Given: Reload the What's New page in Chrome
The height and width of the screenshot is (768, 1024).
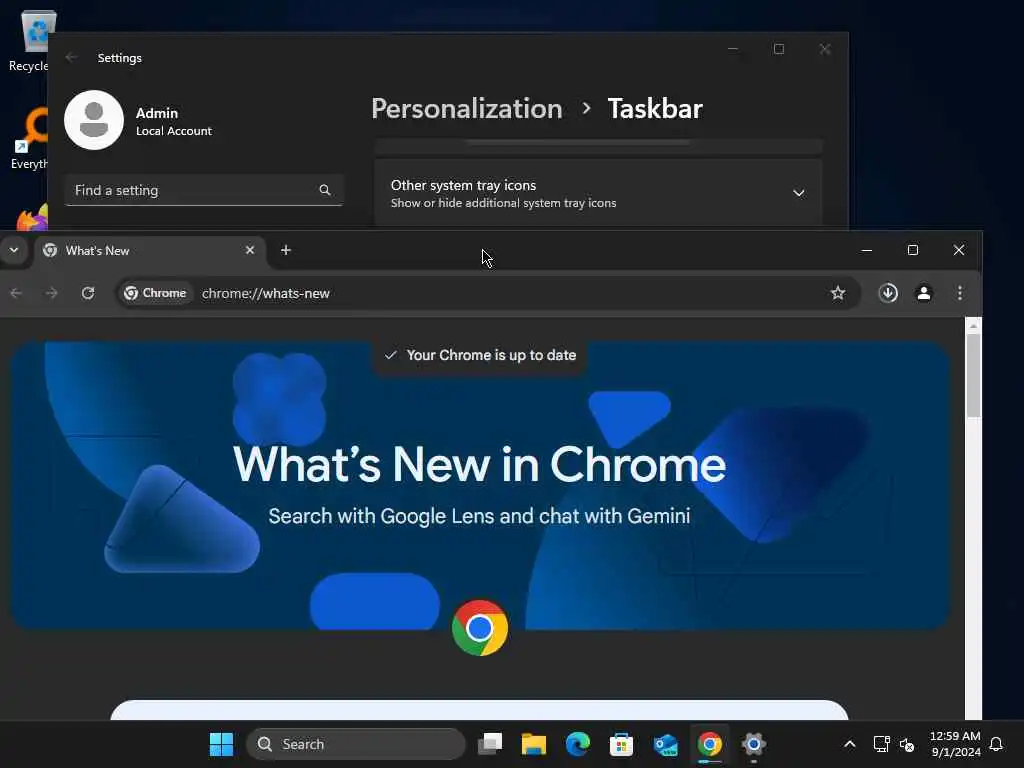Looking at the screenshot, I should pyautogui.click(x=88, y=293).
